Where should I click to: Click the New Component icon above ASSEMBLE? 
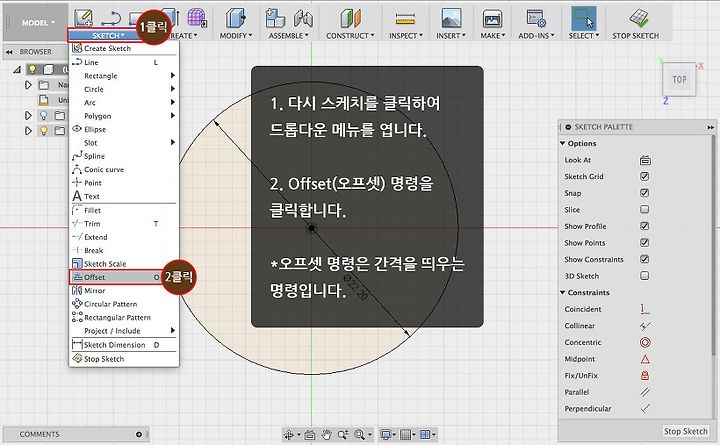(276, 18)
